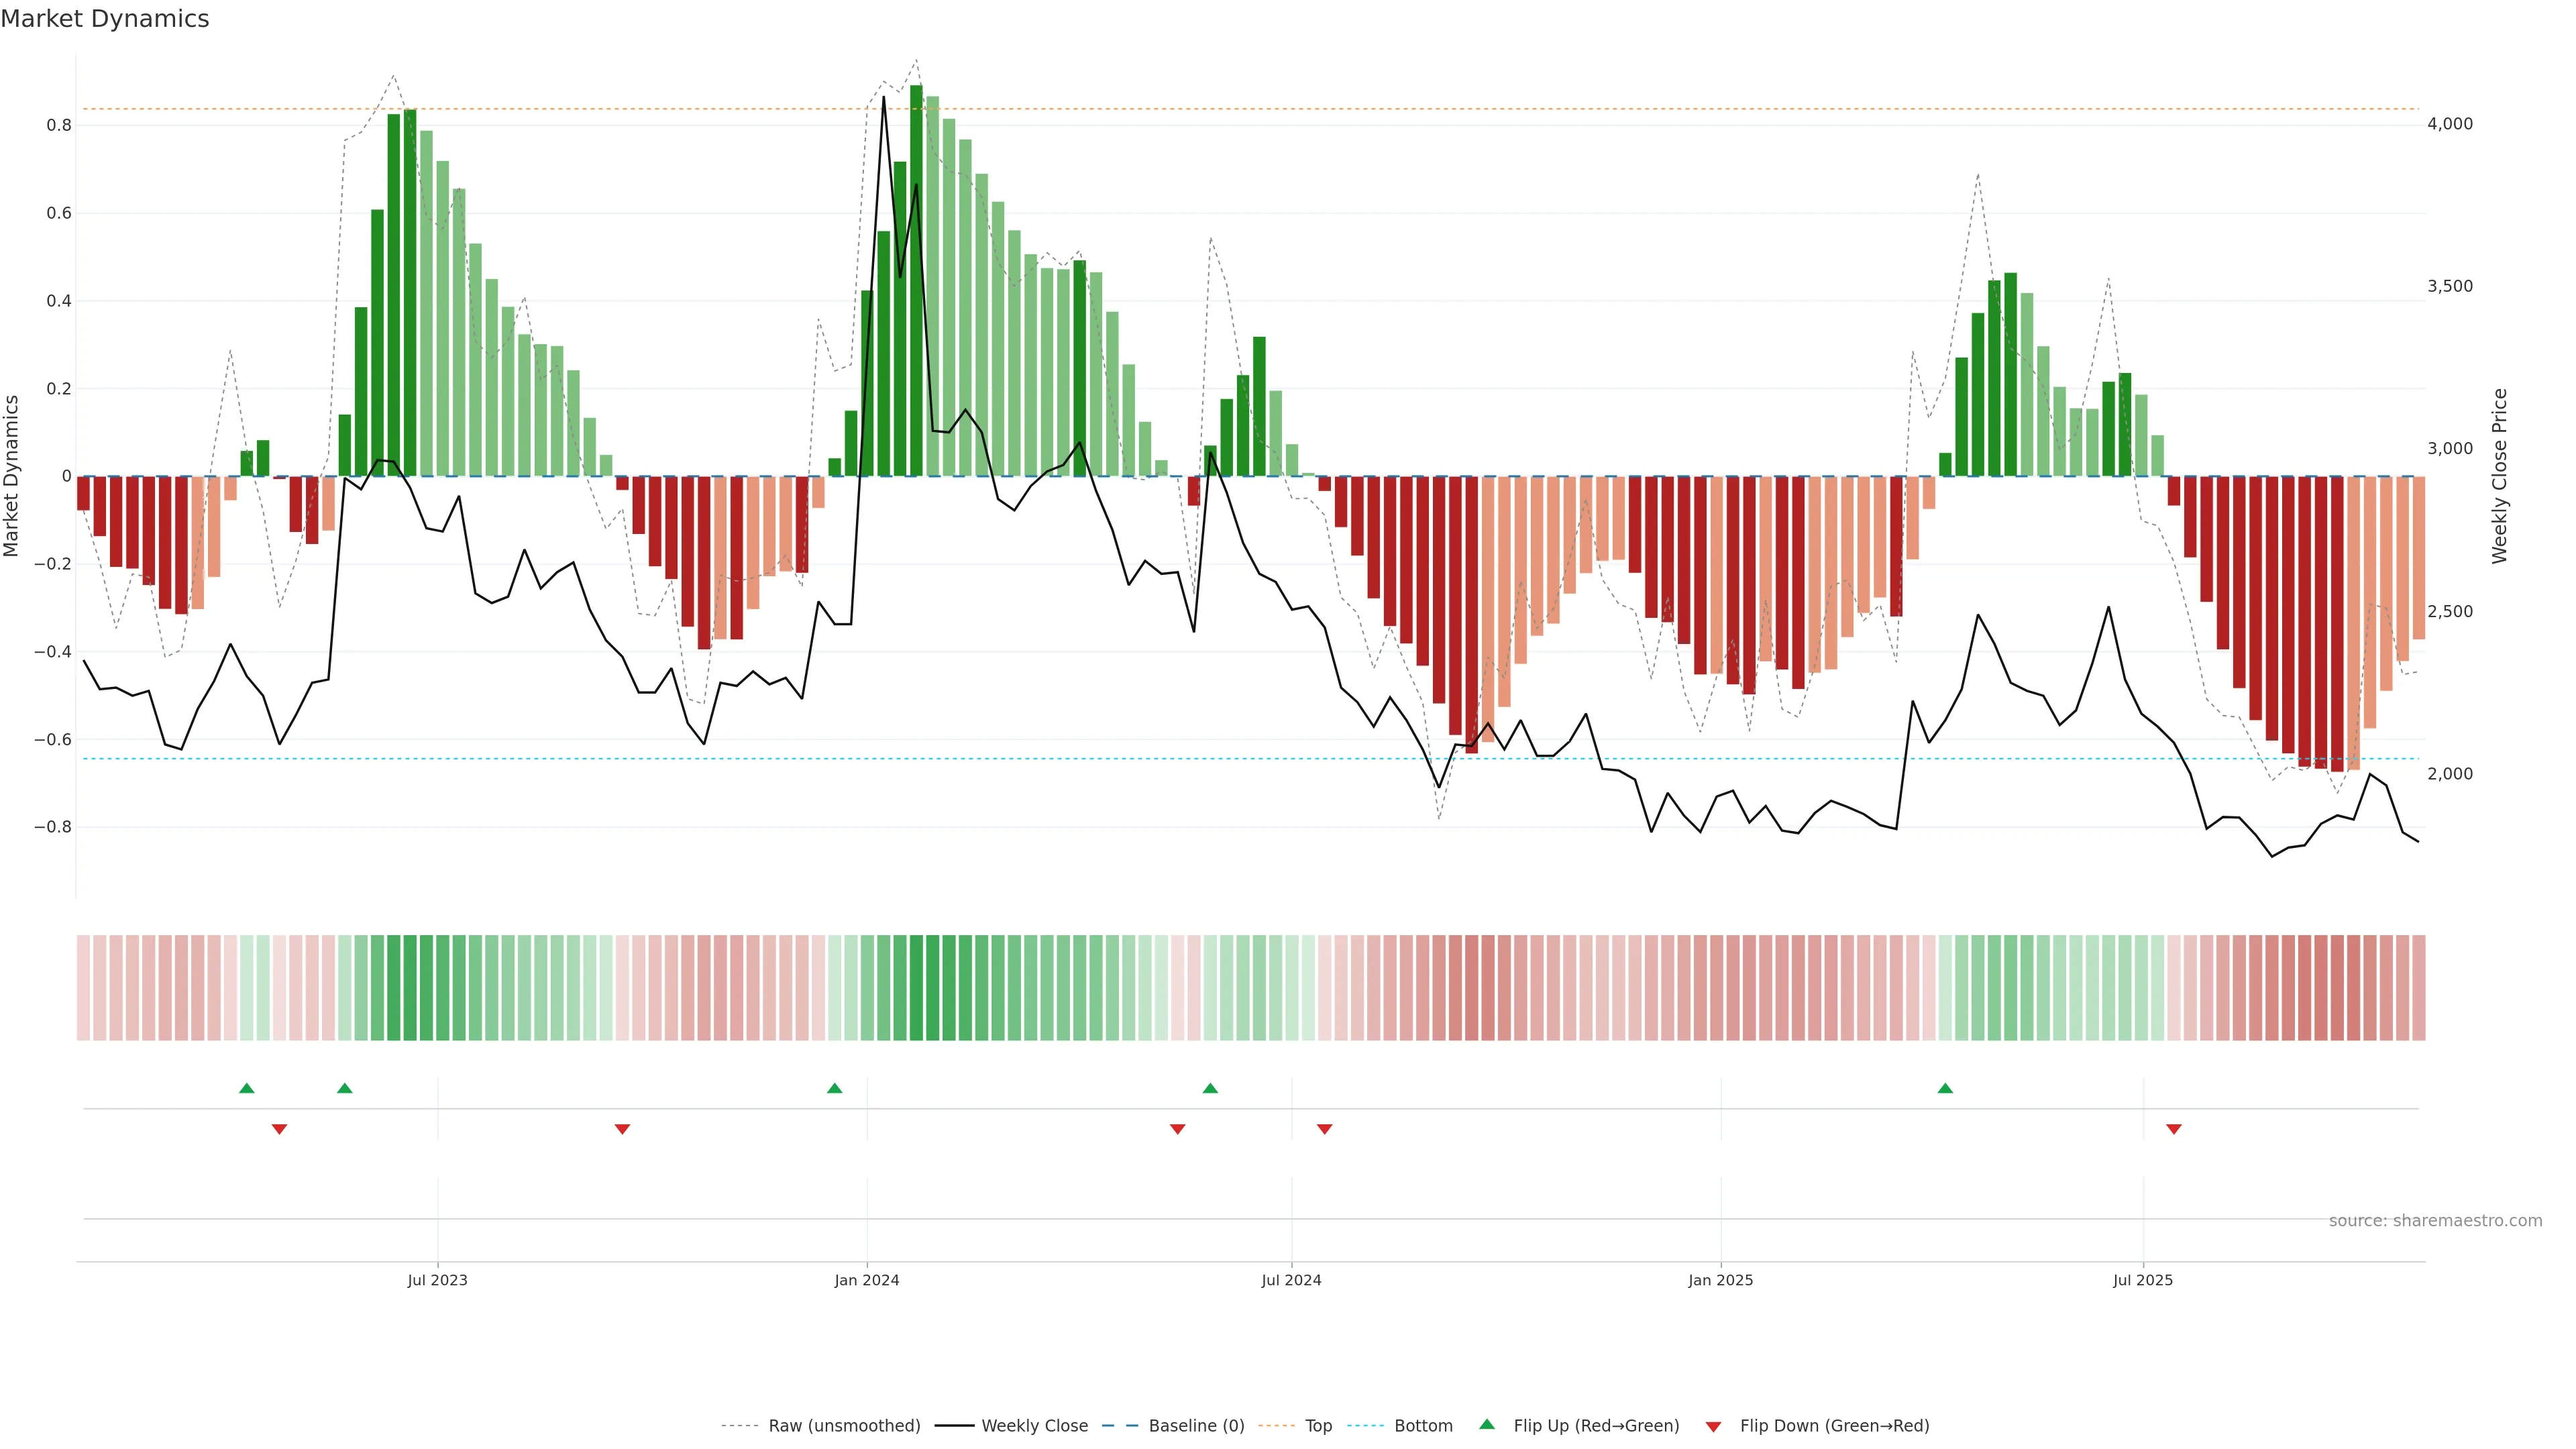Click the Jan 2025 axis label
This screenshot has height=1449, width=2576.
coord(1720,1280)
